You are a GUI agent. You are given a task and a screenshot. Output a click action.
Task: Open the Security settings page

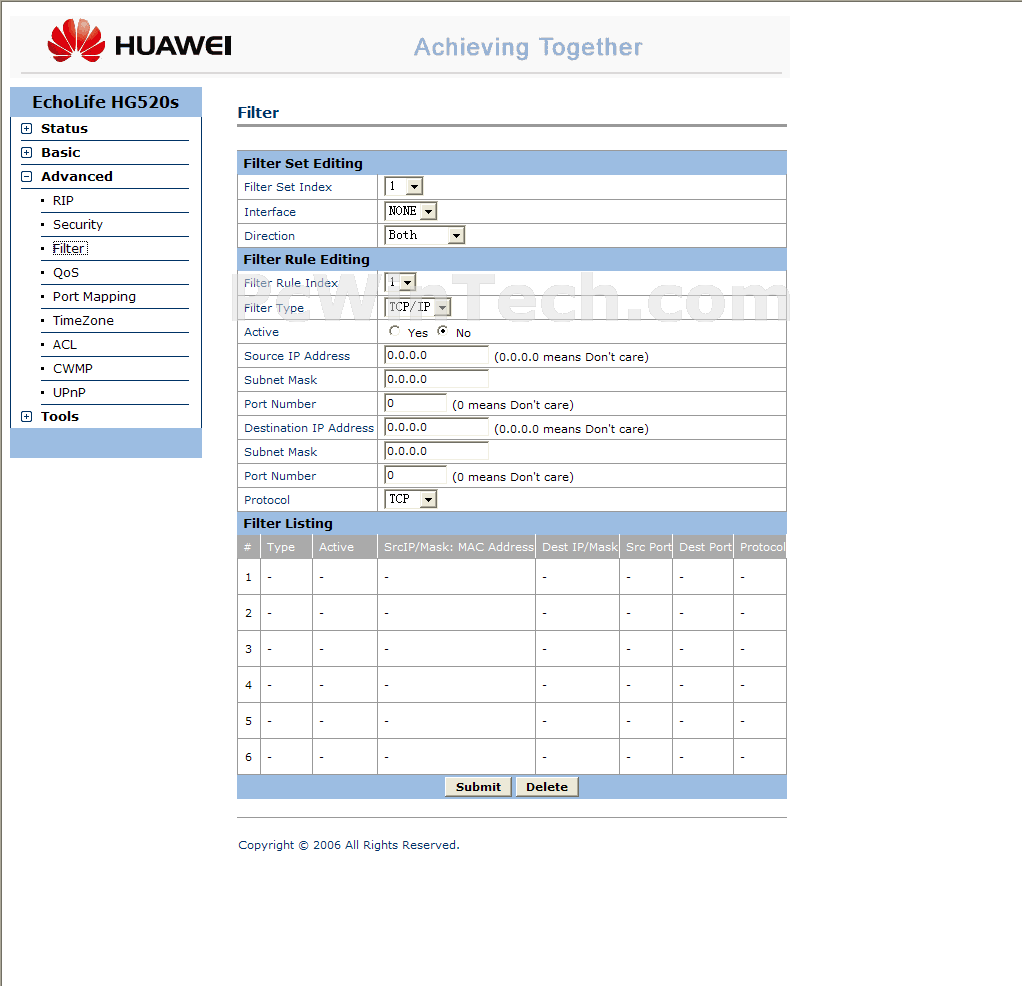pos(78,225)
